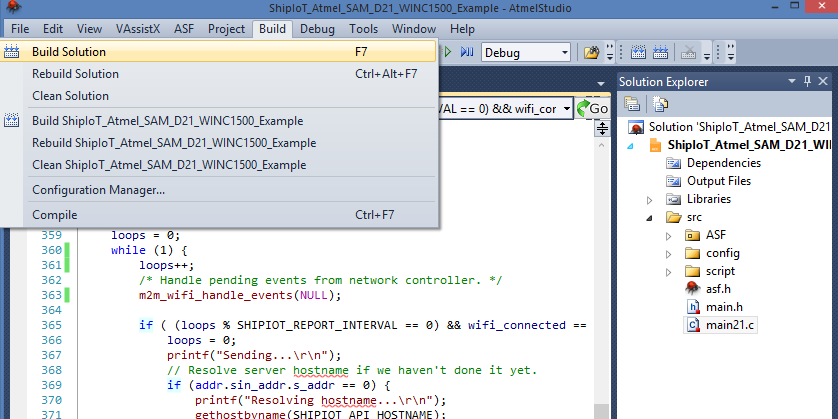Select Rebuild ShipIoT_Atmel_SAM_D21_WINC1500_Example
The height and width of the screenshot is (419, 838).
(218, 143)
